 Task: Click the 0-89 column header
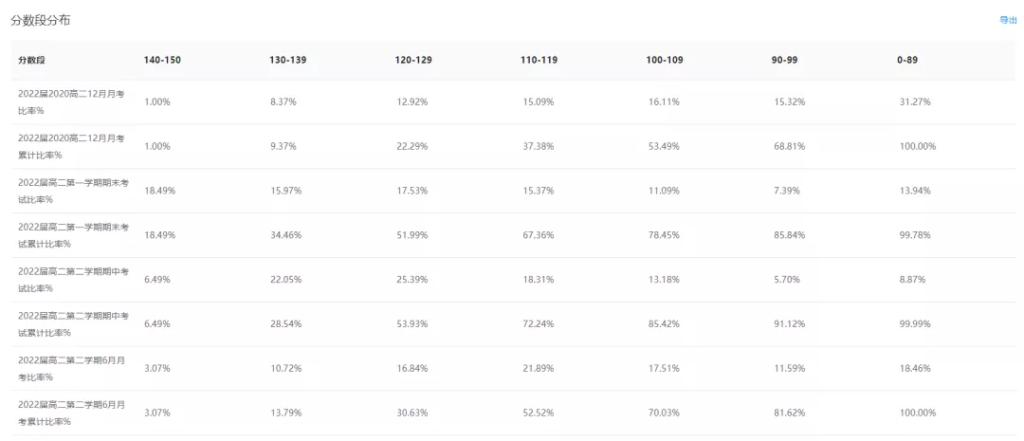908,60
